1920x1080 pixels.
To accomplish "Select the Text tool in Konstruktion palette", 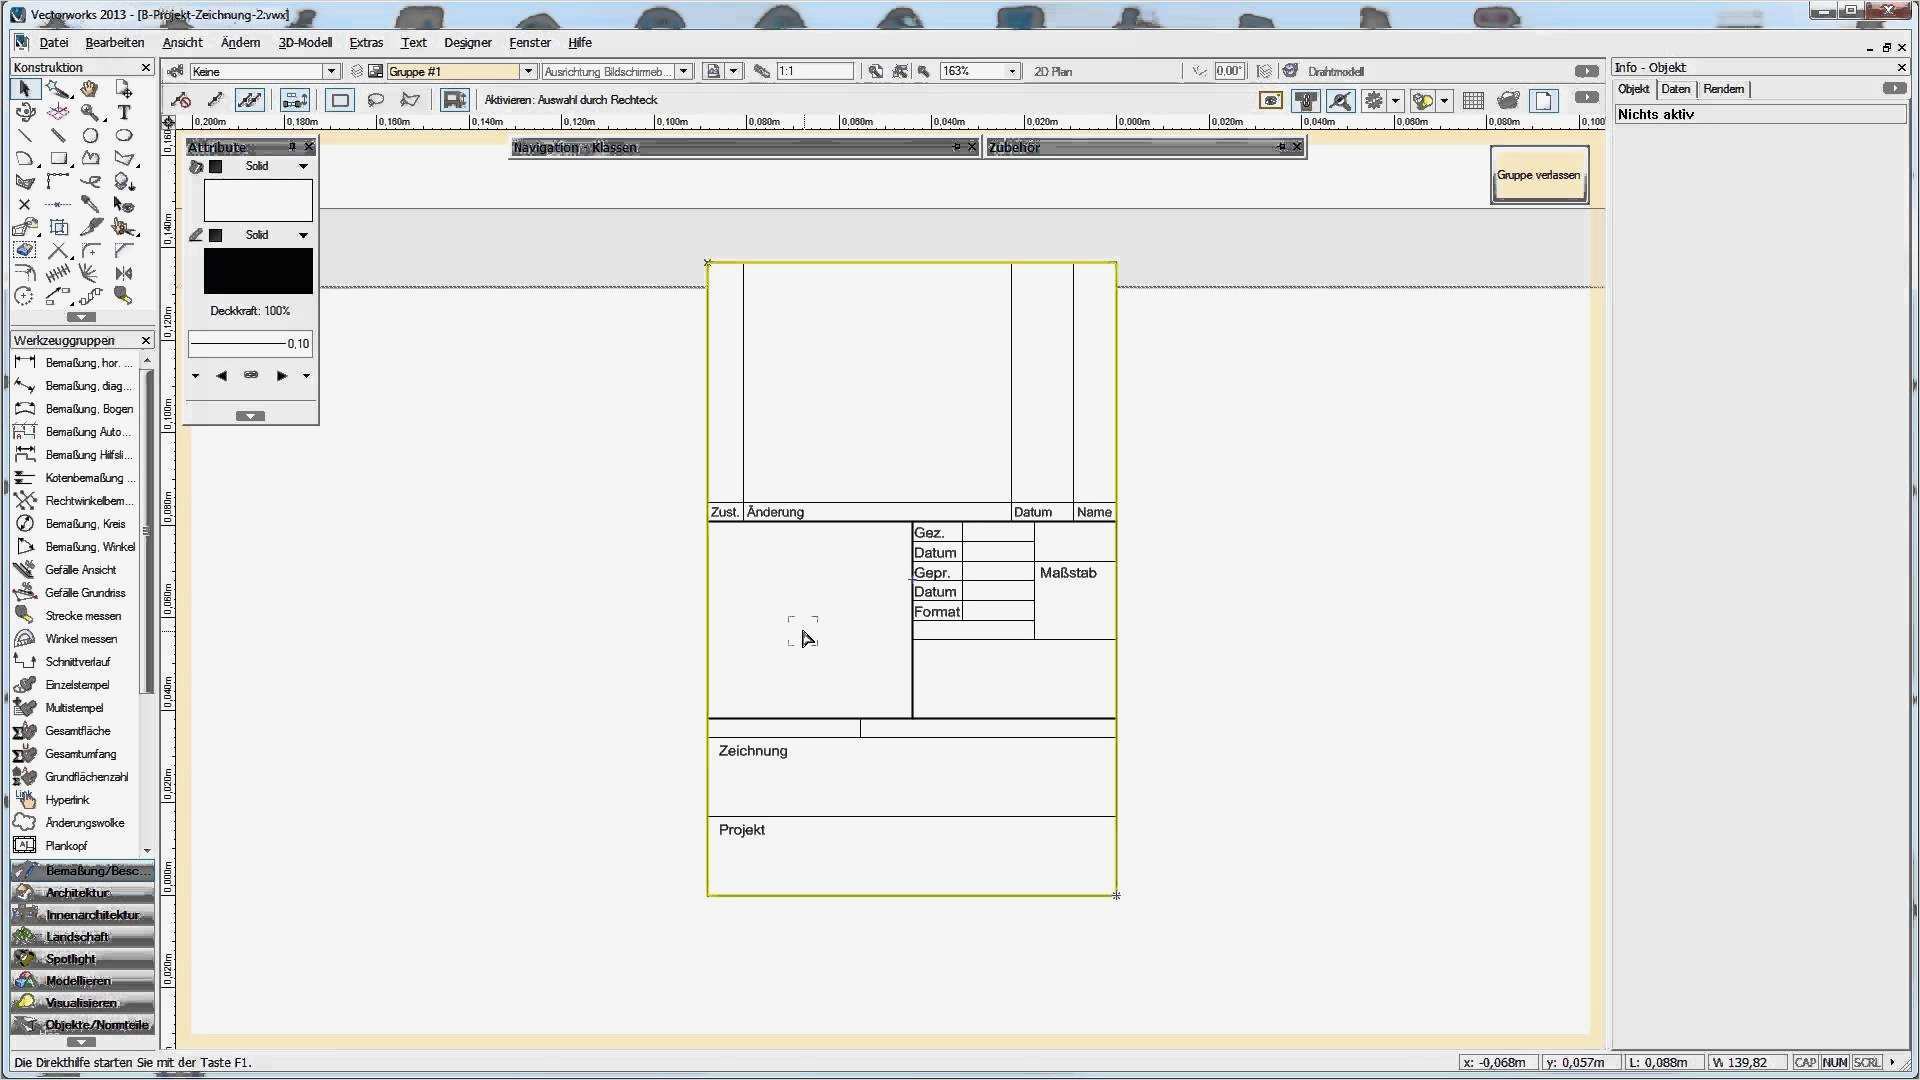I will [124, 112].
